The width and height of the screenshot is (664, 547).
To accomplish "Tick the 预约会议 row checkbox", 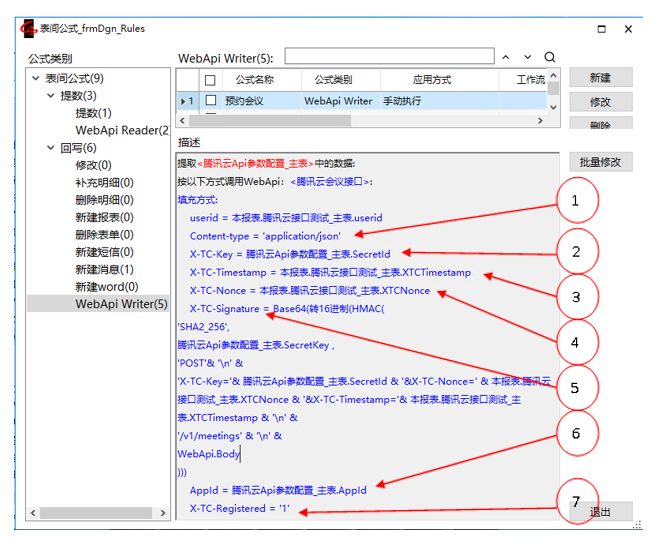I will (x=210, y=101).
